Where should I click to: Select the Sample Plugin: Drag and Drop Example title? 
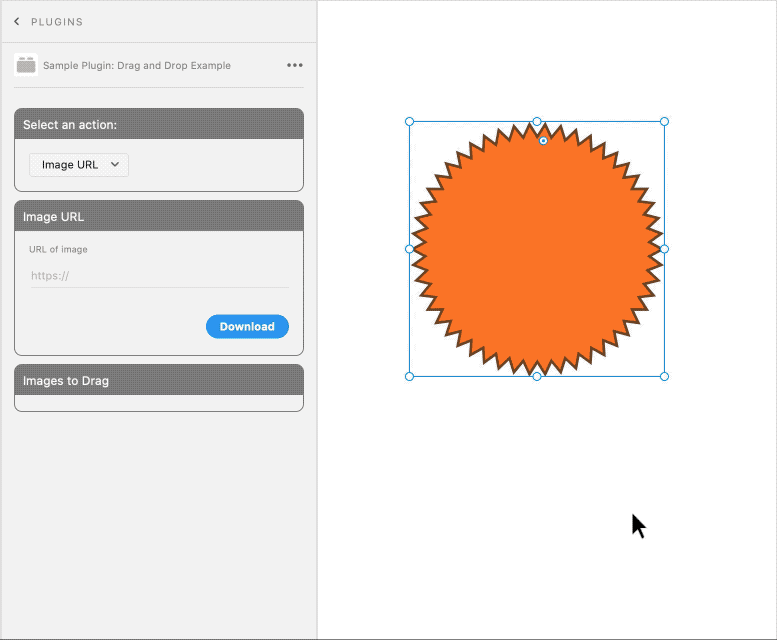tap(137, 65)
